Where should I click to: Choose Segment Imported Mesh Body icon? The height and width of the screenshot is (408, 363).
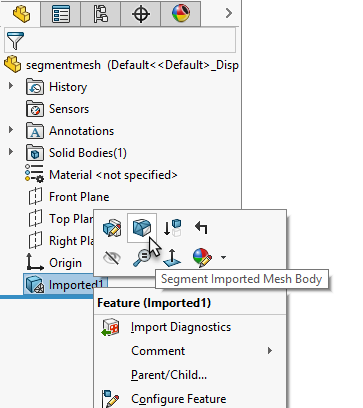[x=142, y=228]
